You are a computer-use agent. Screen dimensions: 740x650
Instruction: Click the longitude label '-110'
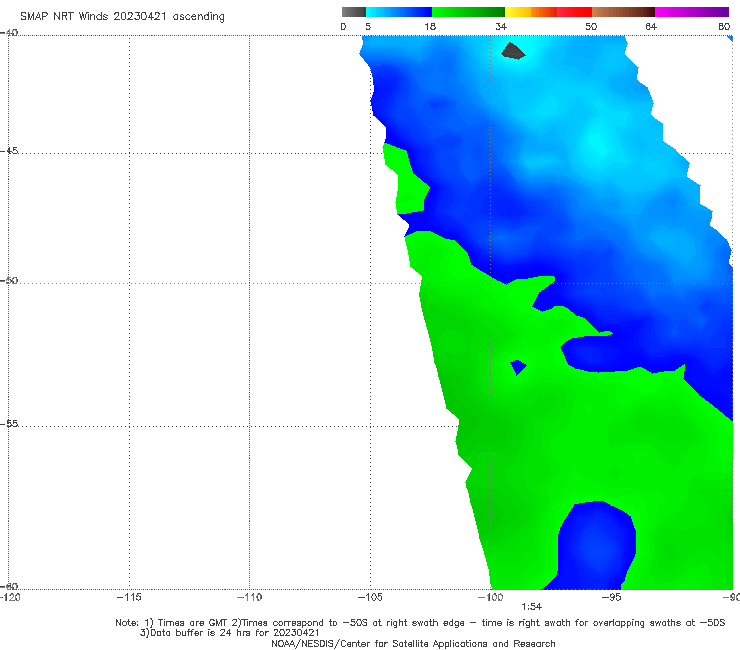point(249,597)
